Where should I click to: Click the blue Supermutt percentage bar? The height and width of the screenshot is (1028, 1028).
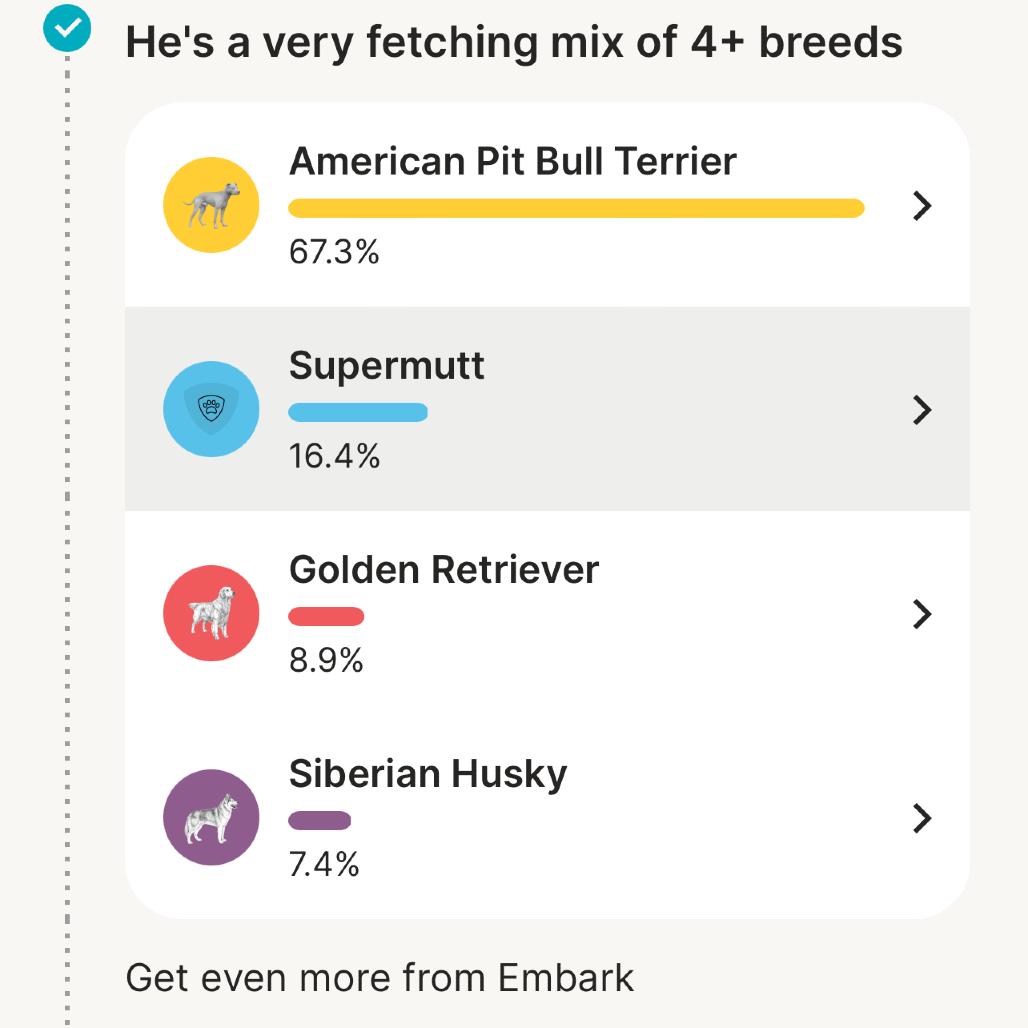click(x=358, y=412)
